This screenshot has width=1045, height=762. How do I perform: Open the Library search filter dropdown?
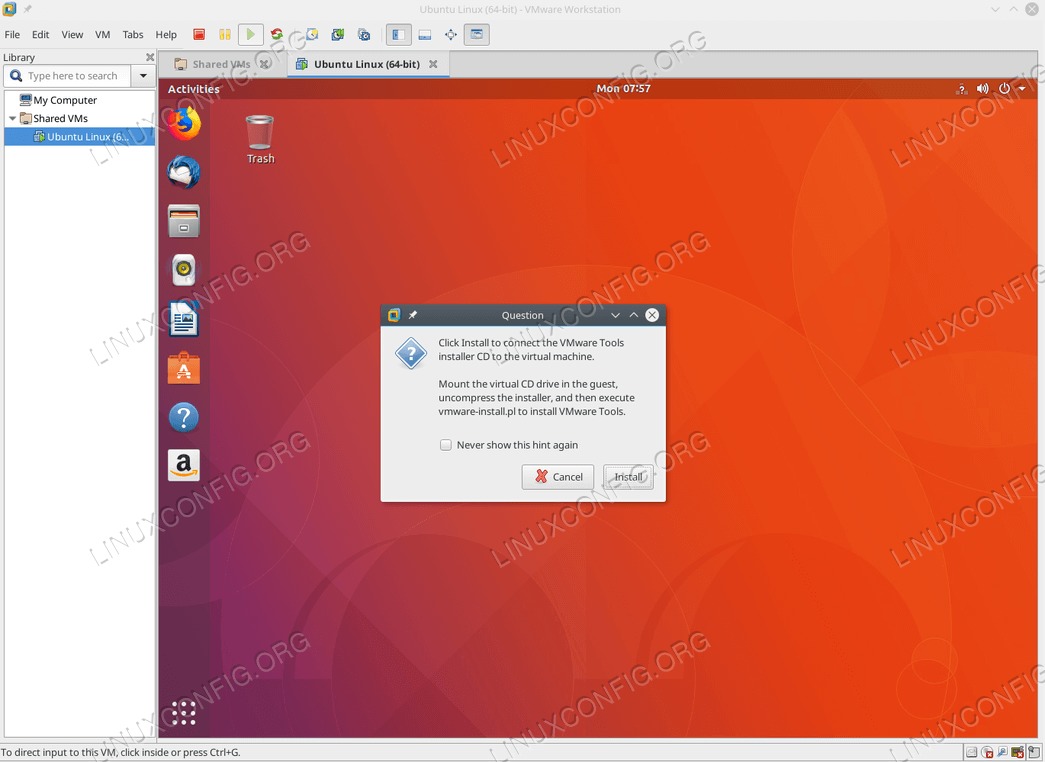[143, 76]
